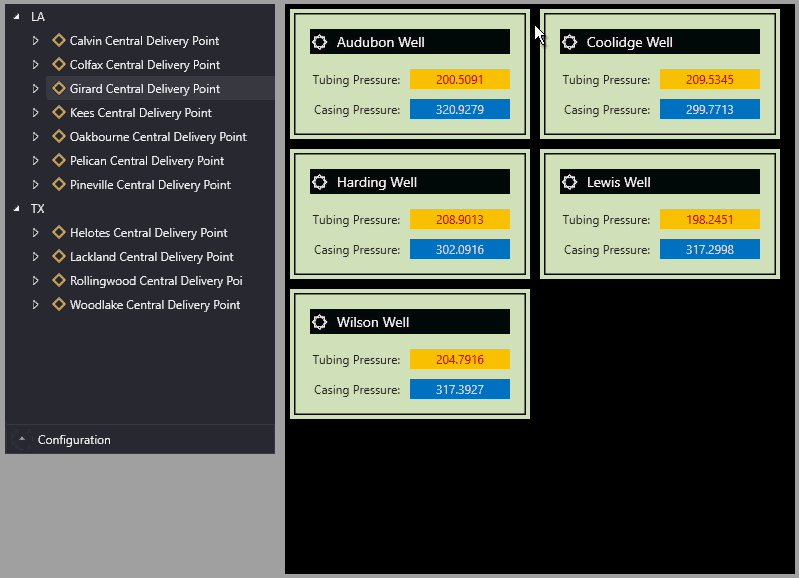Expand the Configuration panel arrow
This screenshot has height=578, width=799.
[21, 439]
